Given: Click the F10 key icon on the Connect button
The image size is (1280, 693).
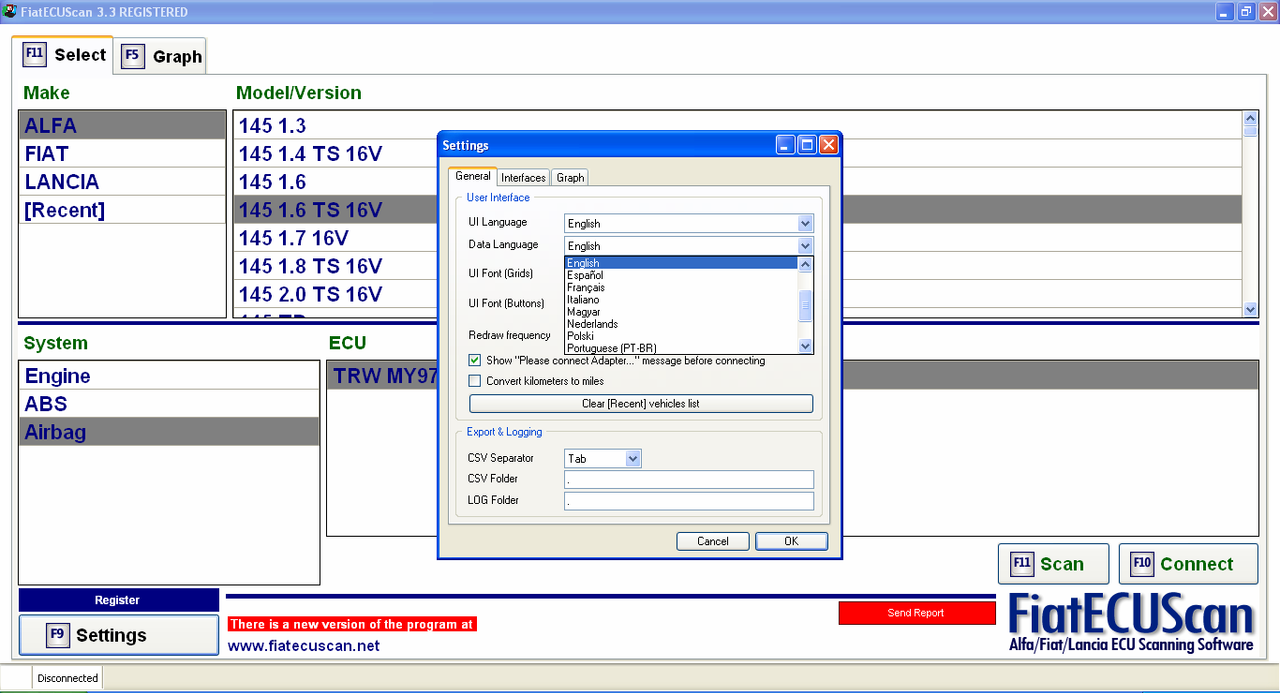Looking at the screenshot, I should [x=1142, y=564].
